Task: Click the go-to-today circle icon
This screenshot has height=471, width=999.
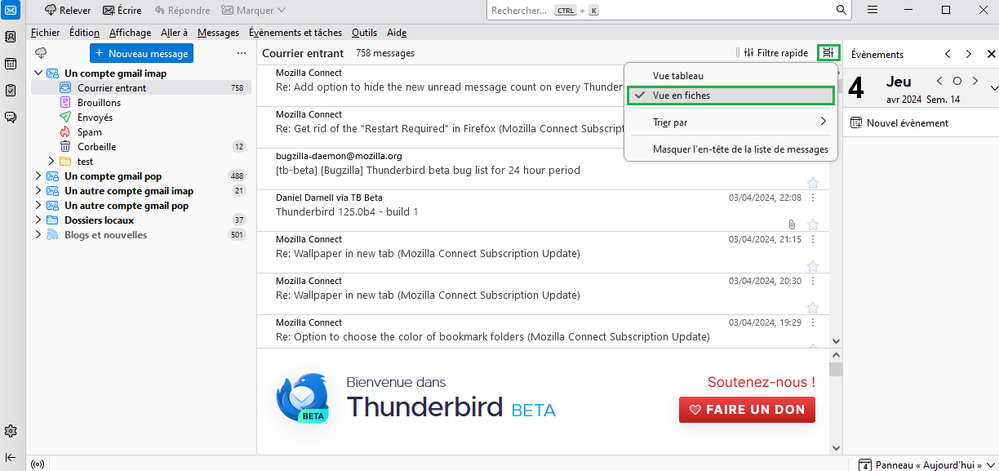Action: point(957,81)
